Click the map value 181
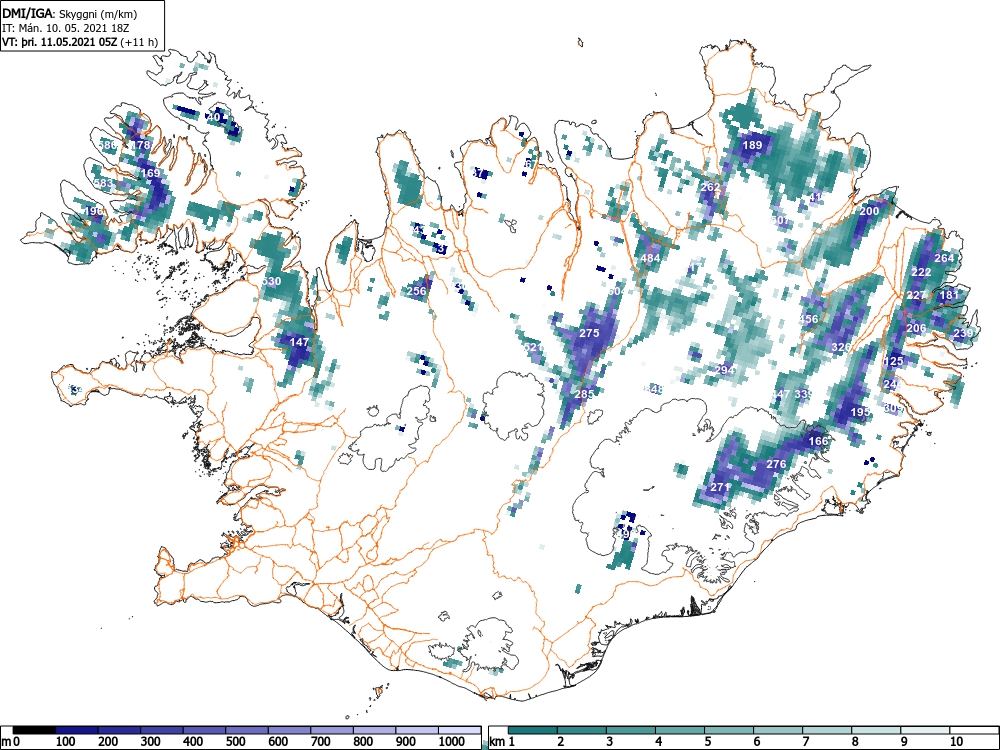This screenshot has width=1000, height=750. [950, 295]
